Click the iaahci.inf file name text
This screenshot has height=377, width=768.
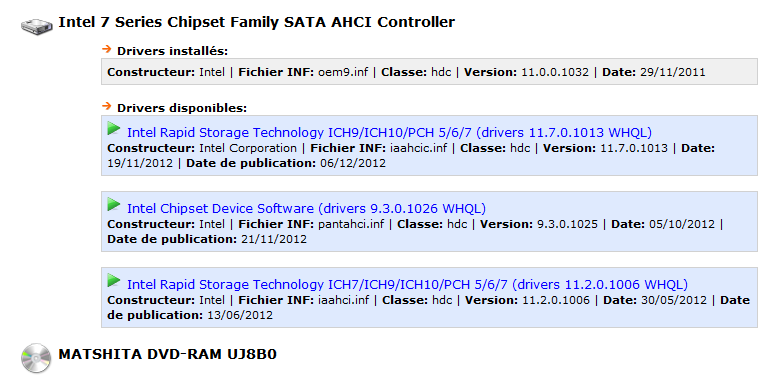coord(344,300)
